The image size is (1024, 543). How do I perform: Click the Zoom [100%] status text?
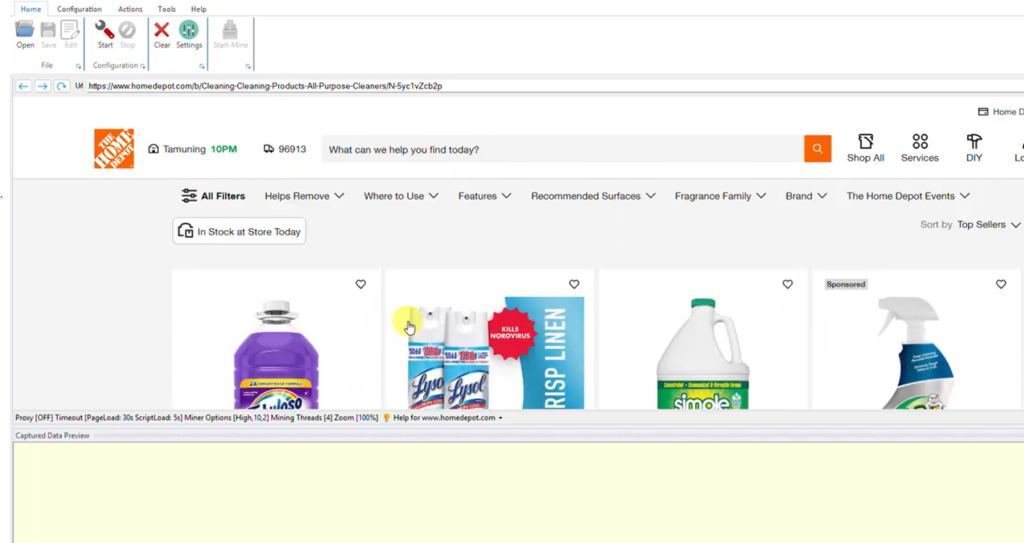tap(356, 418)
